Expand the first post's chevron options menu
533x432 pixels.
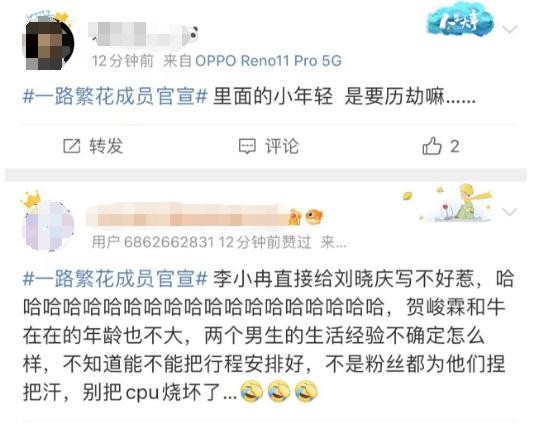pyautogui.click(x=510, y=30)
